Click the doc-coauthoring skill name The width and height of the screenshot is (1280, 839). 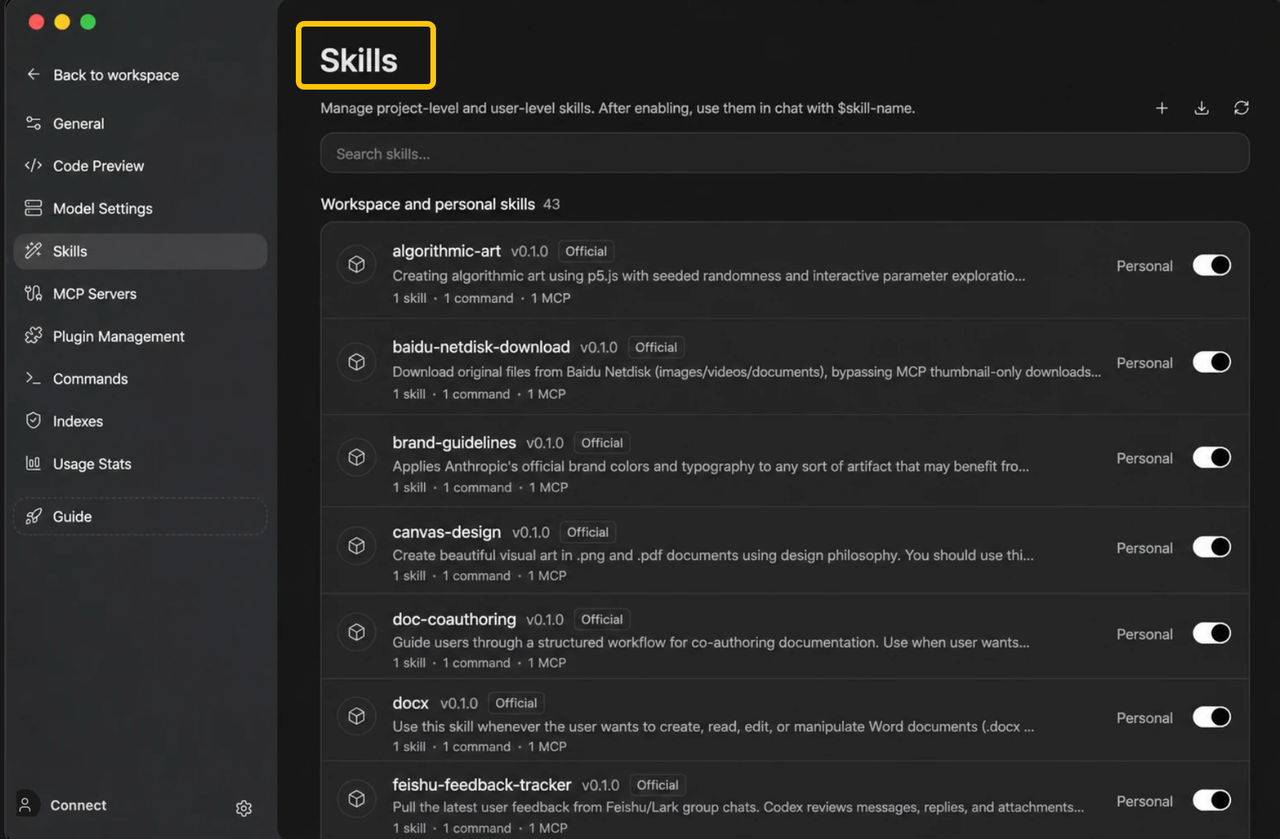454,619
